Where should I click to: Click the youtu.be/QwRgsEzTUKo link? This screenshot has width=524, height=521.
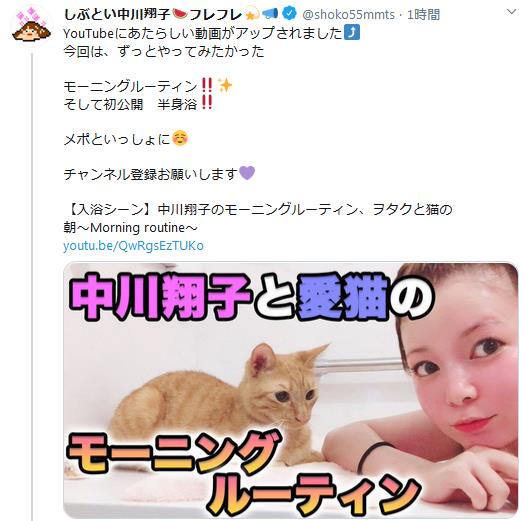[x=133, y=246]
